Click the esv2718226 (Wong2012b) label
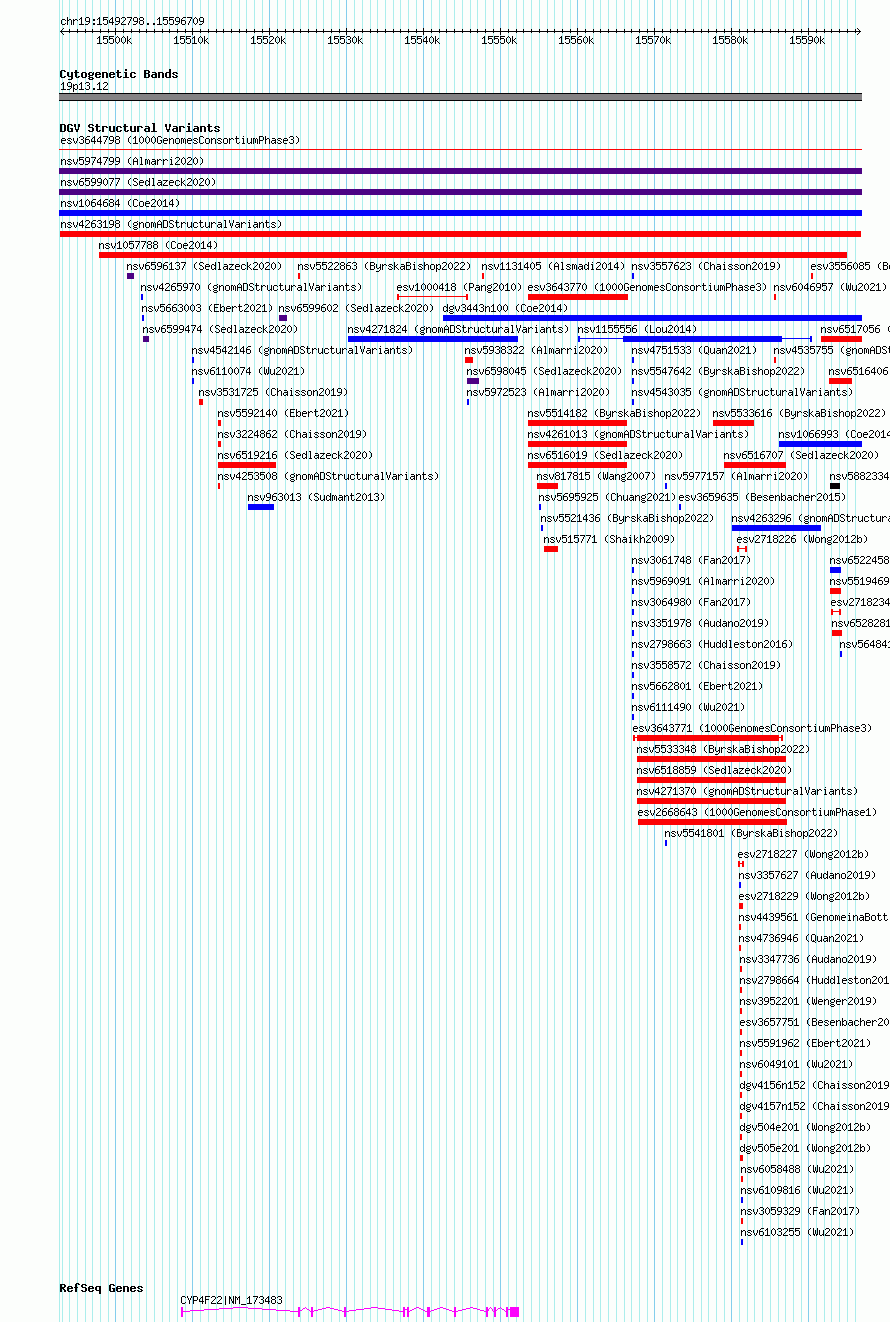 (803, 539)
